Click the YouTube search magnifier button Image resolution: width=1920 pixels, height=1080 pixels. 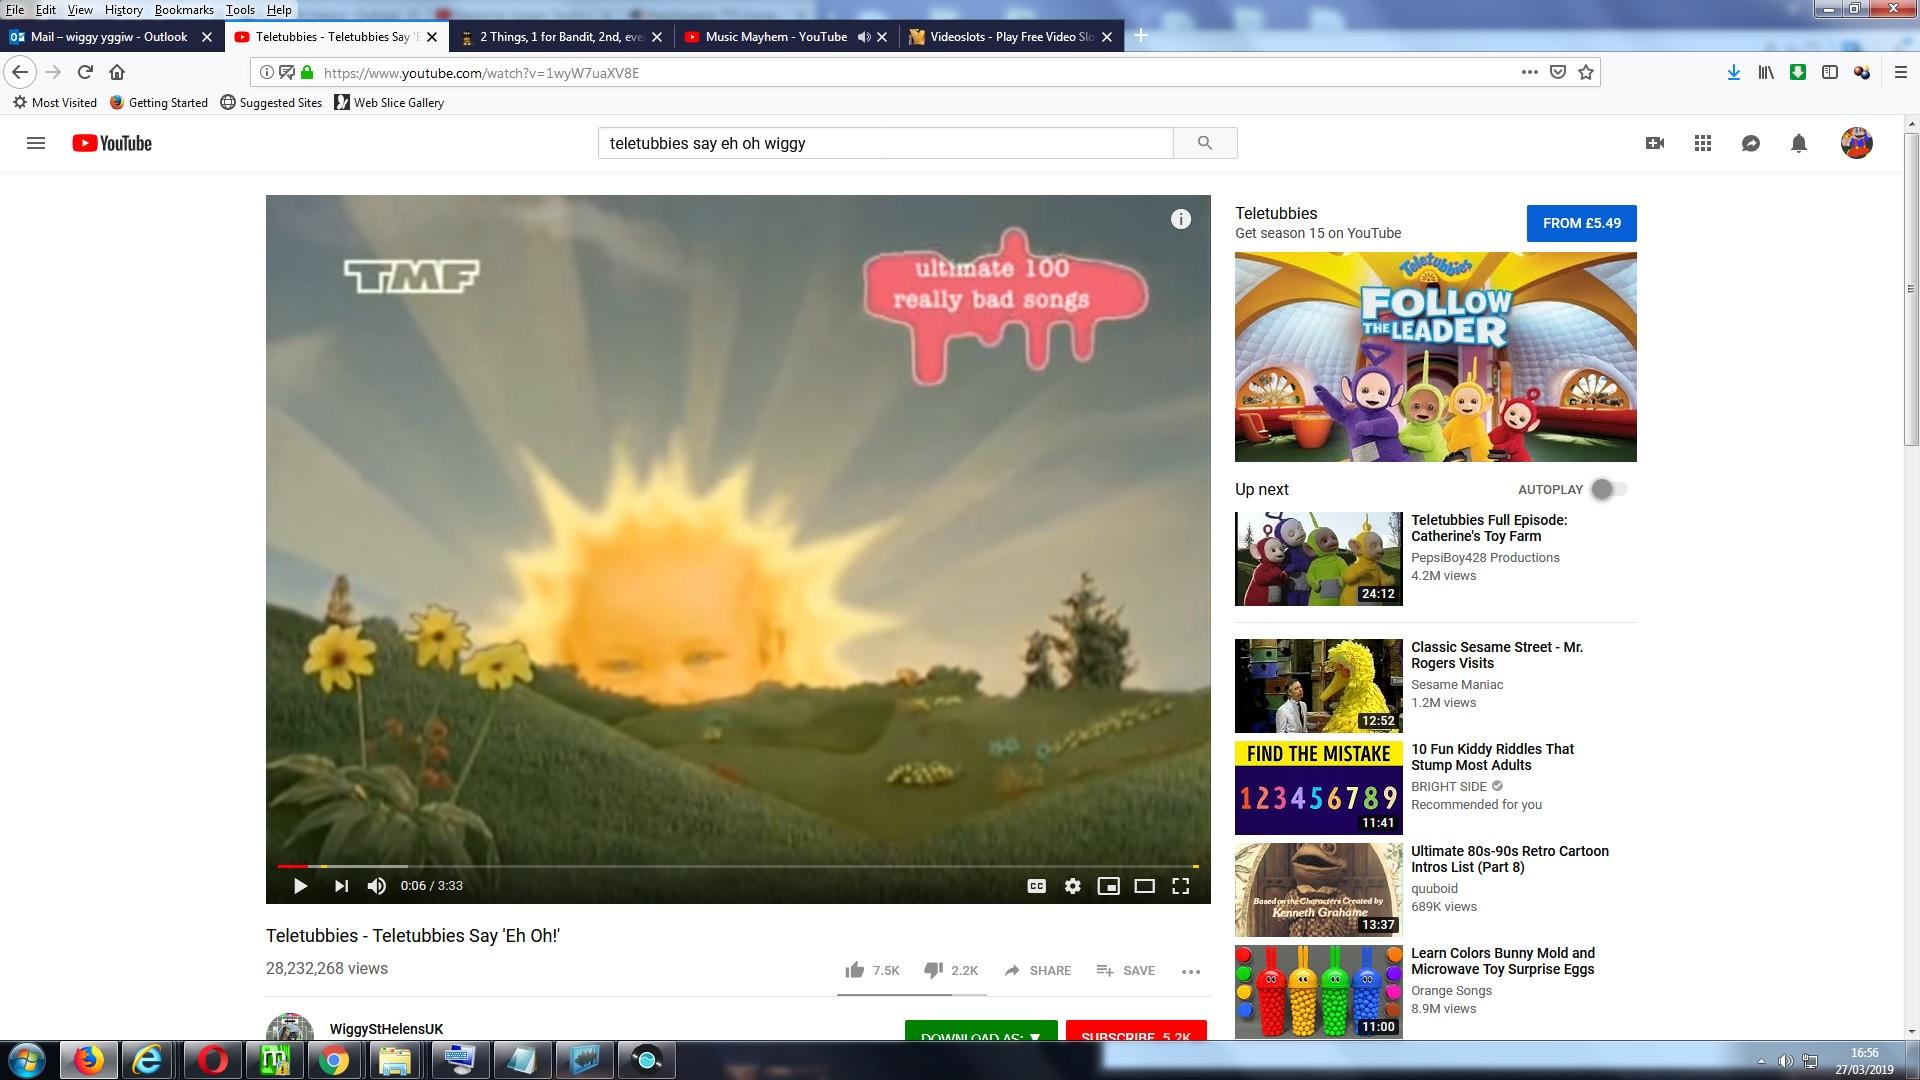pyautogui.click(x=1205, y=143)
